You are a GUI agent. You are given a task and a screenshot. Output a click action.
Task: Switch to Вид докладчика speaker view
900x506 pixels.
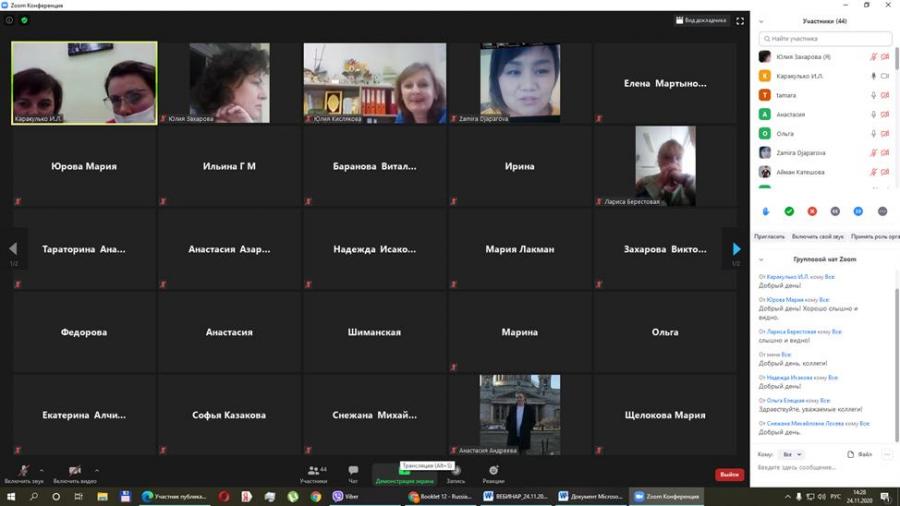tap(701, 21)
